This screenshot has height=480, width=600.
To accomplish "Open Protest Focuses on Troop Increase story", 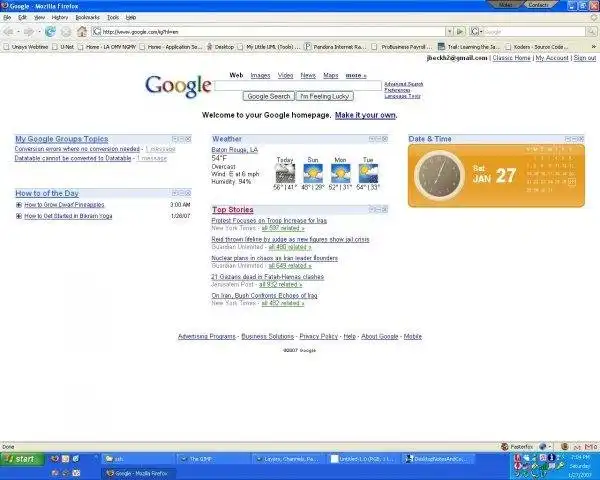I will [x=269, y=221].
